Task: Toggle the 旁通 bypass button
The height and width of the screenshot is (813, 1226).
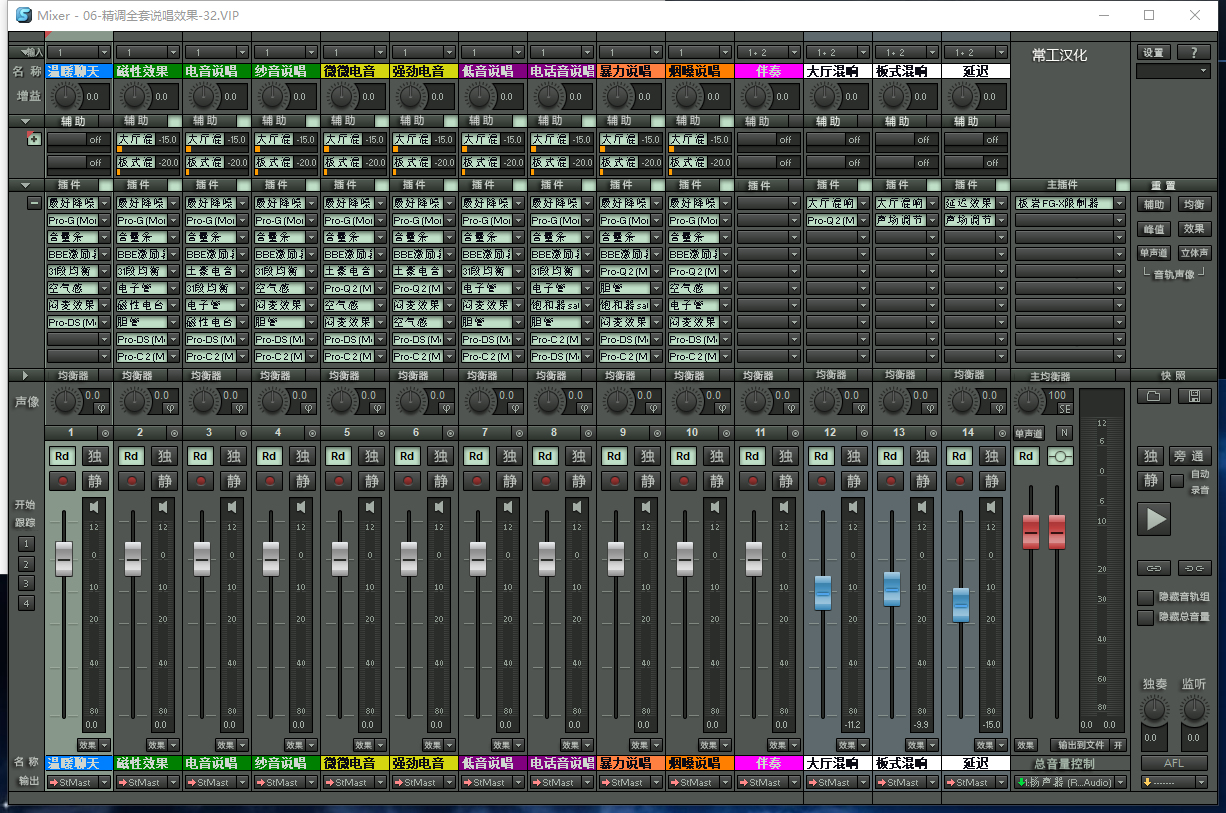Action: point(1191,456)
